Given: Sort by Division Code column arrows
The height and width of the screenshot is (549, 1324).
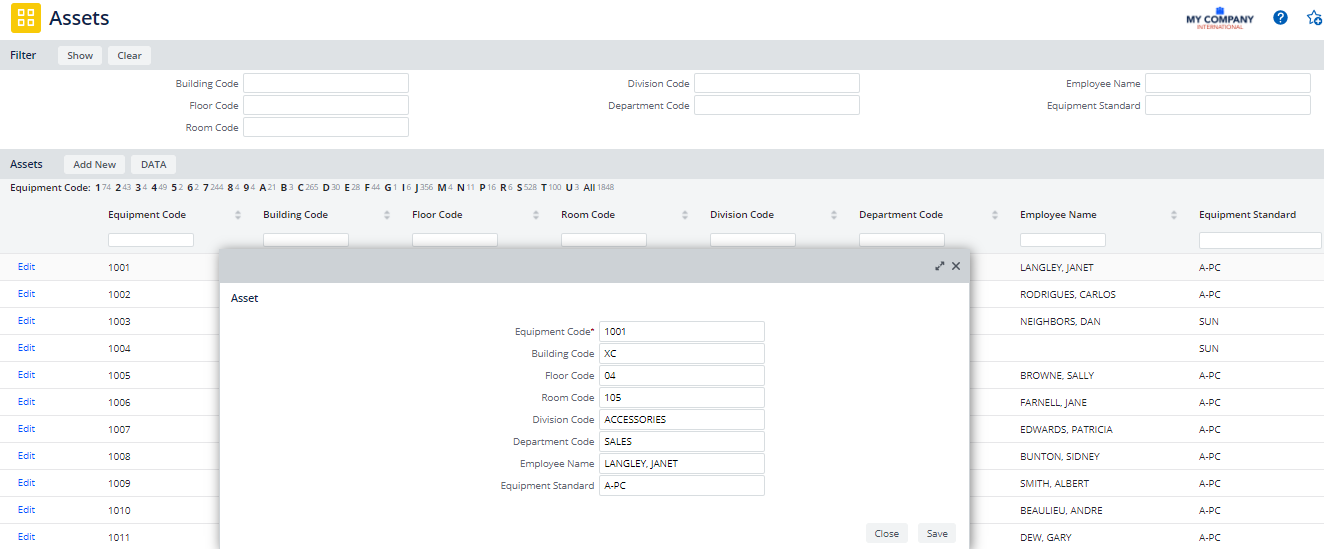Looking at the screenshot, I should tap(834, 215).
